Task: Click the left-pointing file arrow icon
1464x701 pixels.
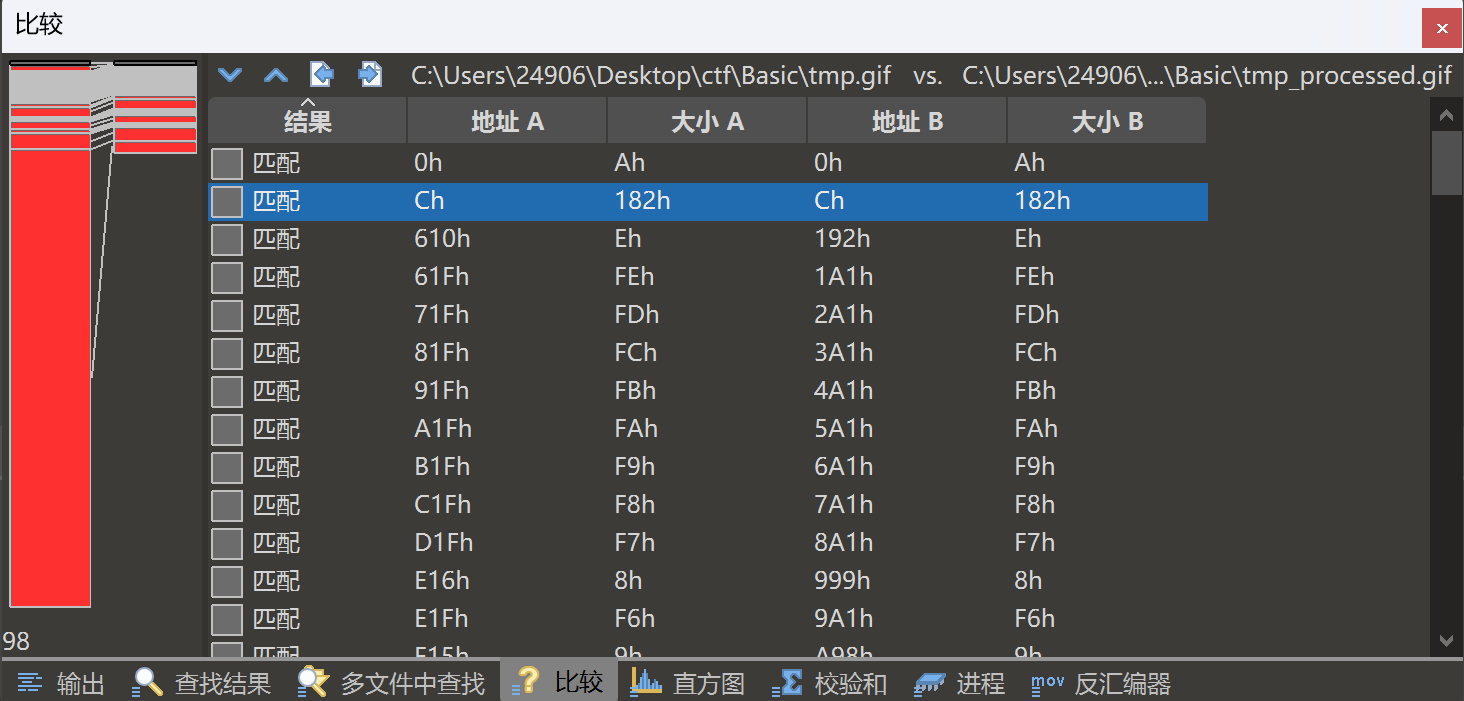Action: tap(322, 74)
